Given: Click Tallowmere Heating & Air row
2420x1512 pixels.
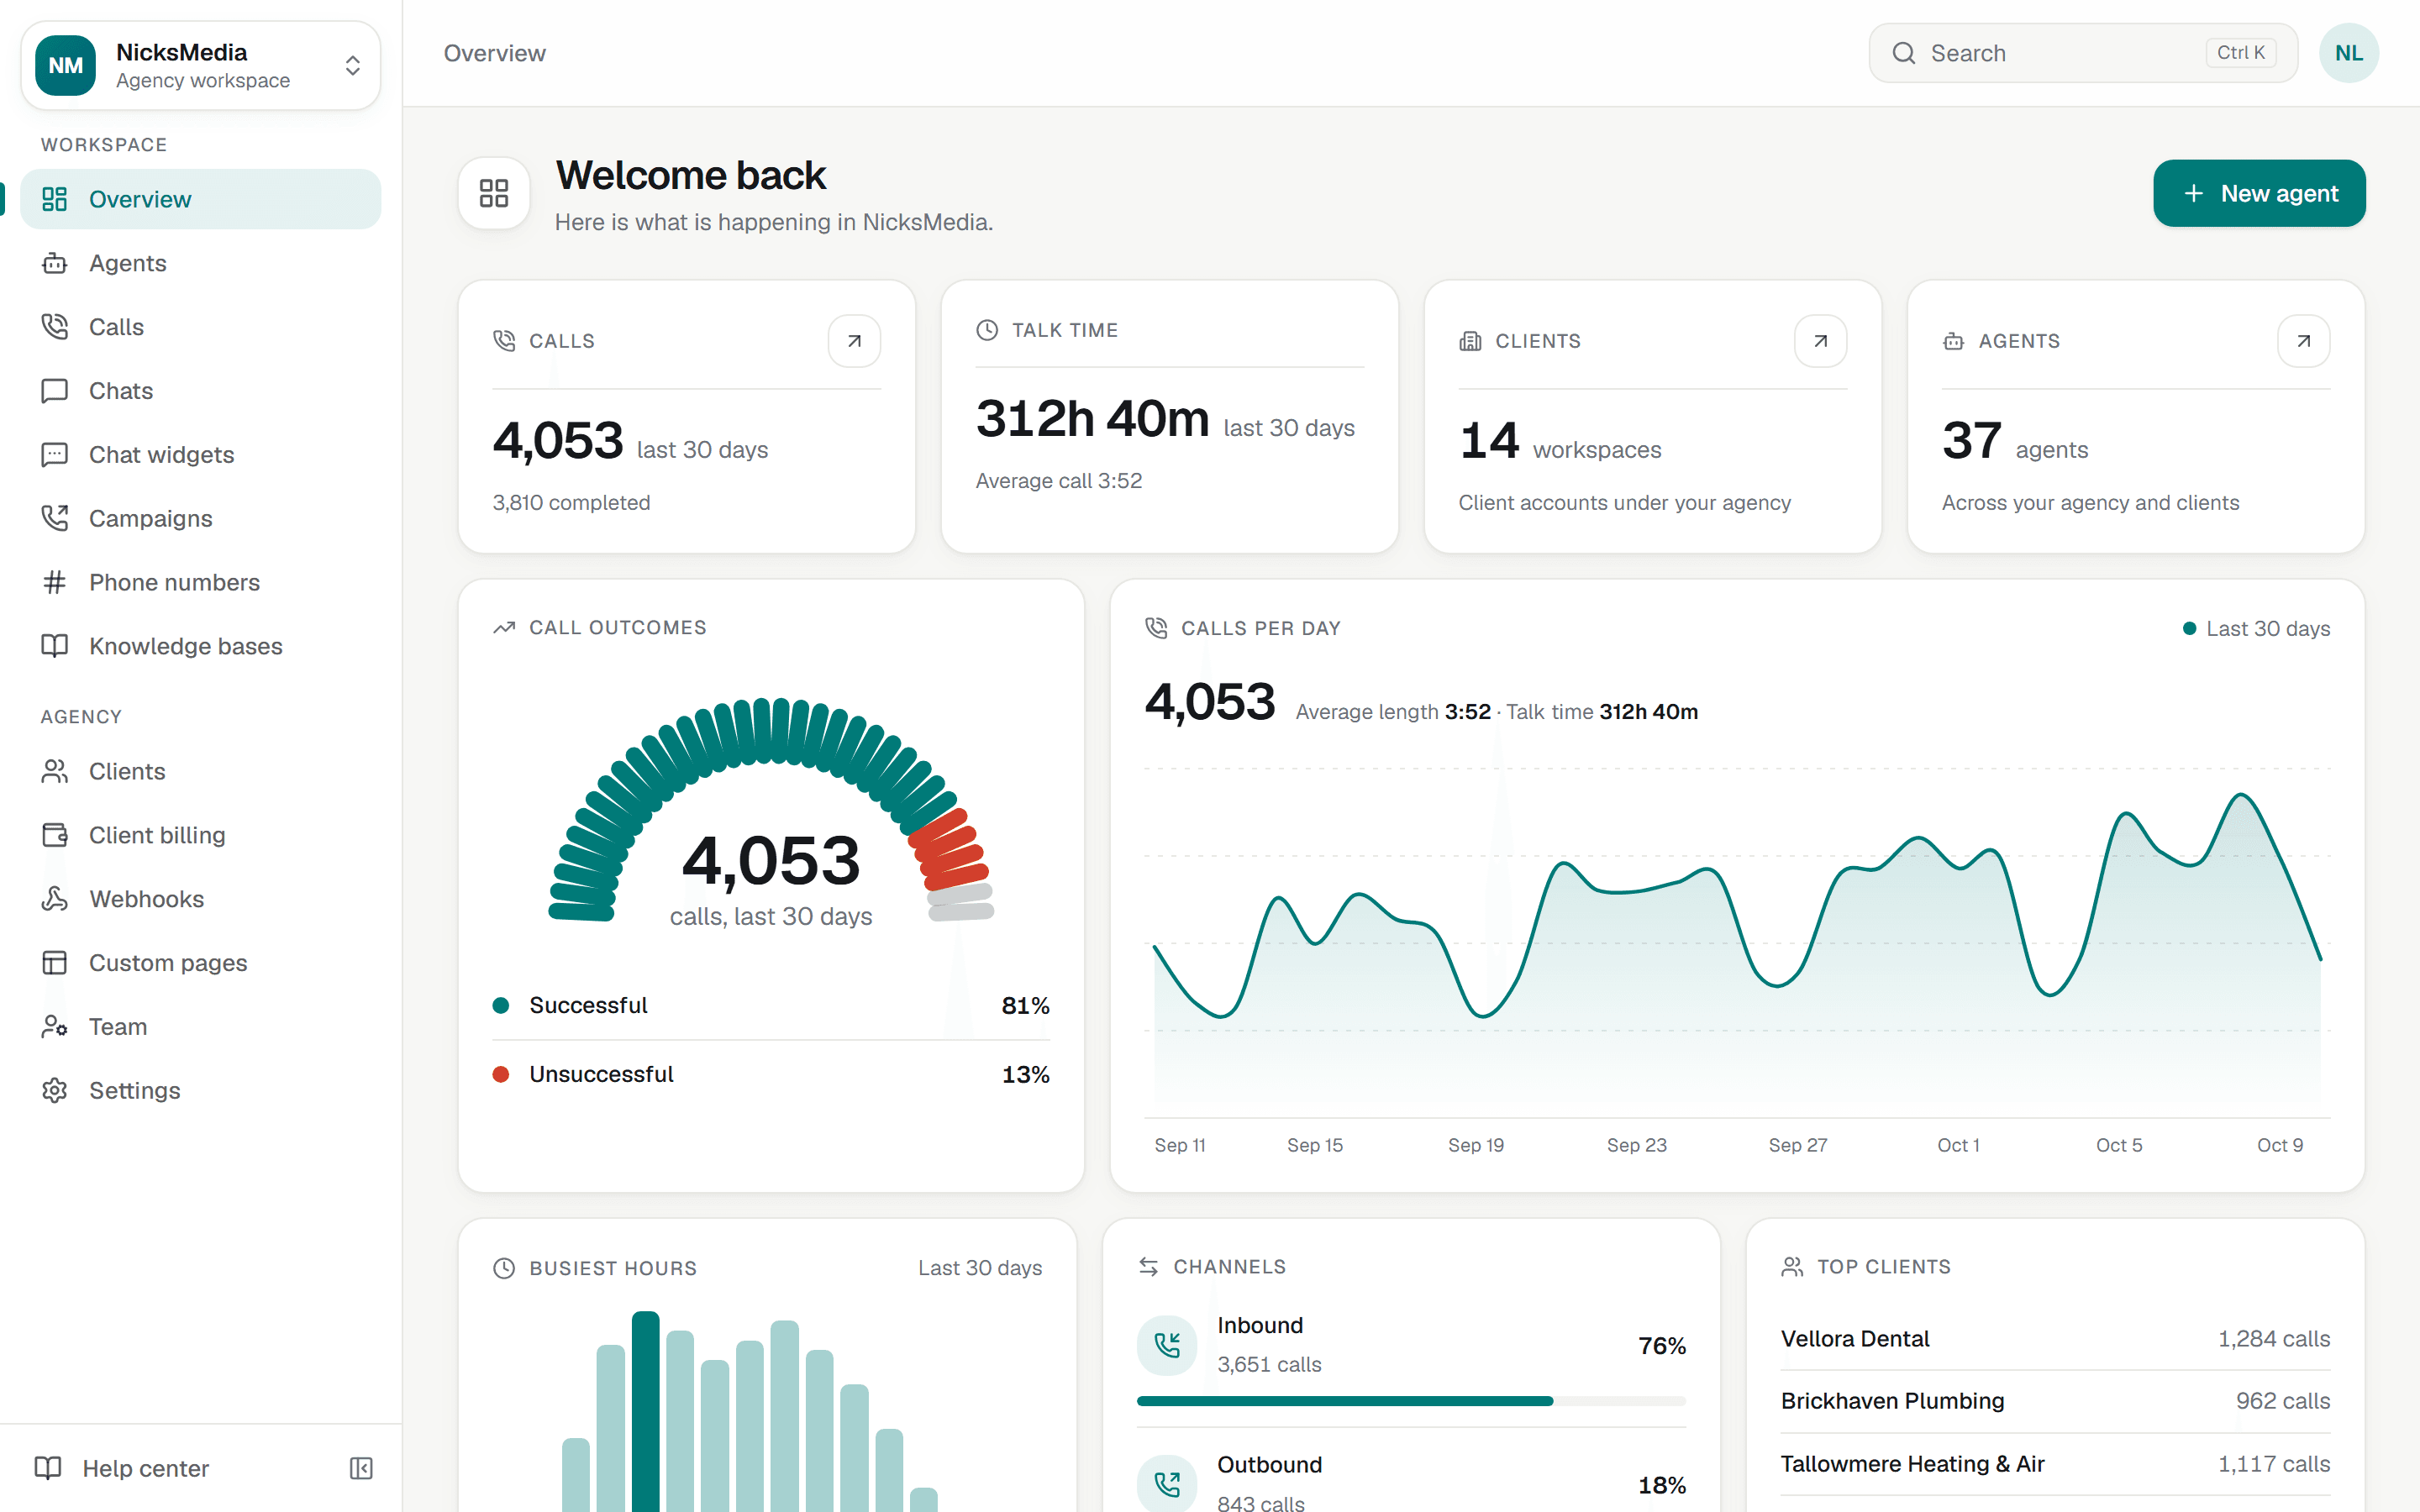Looking at the screenshot, I should [x=2055, y=1464].
